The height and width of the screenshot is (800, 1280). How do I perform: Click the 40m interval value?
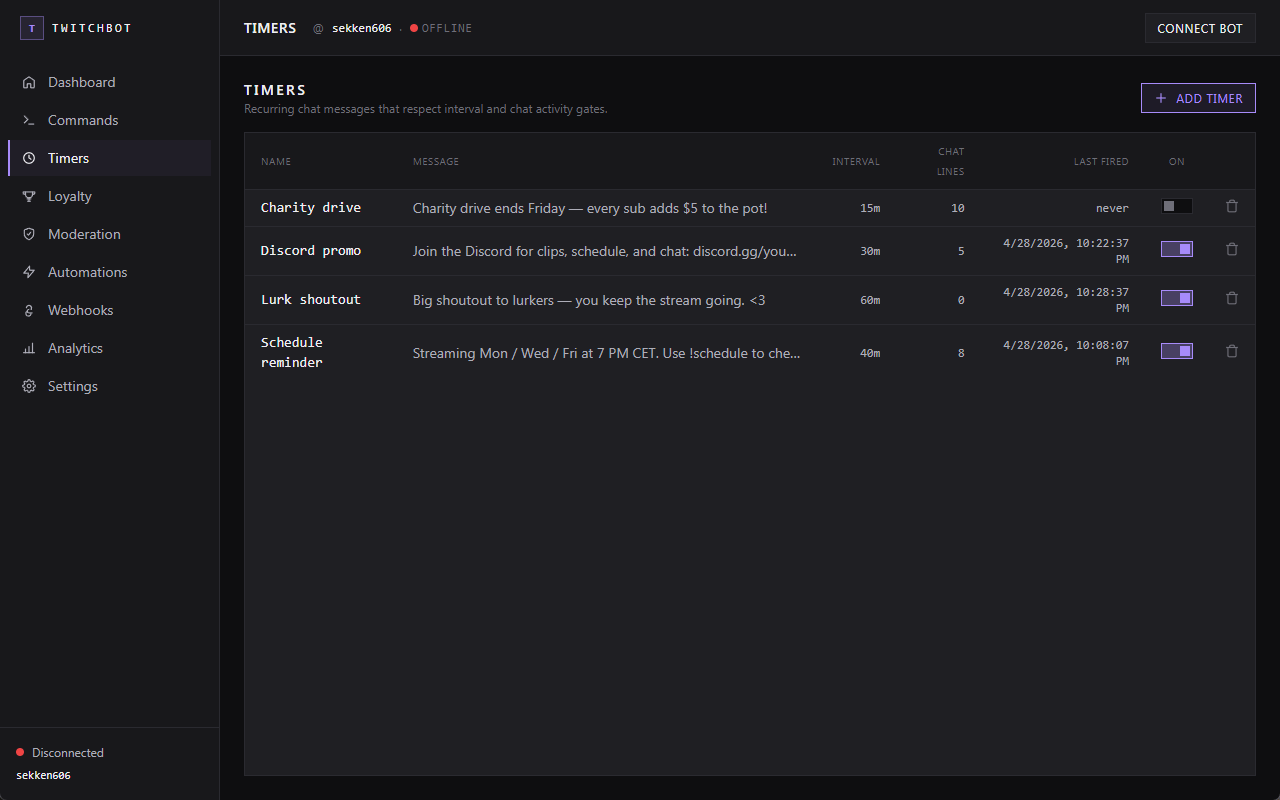coord(870,353)
